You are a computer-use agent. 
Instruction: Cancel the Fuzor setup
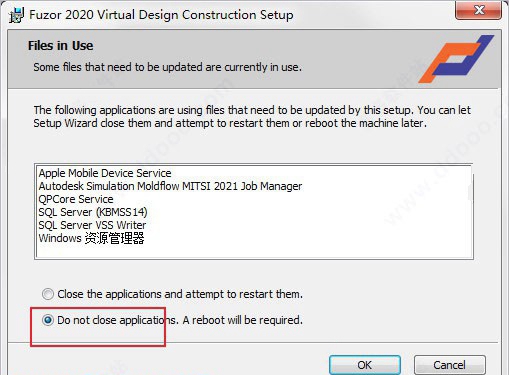(449, 365)
